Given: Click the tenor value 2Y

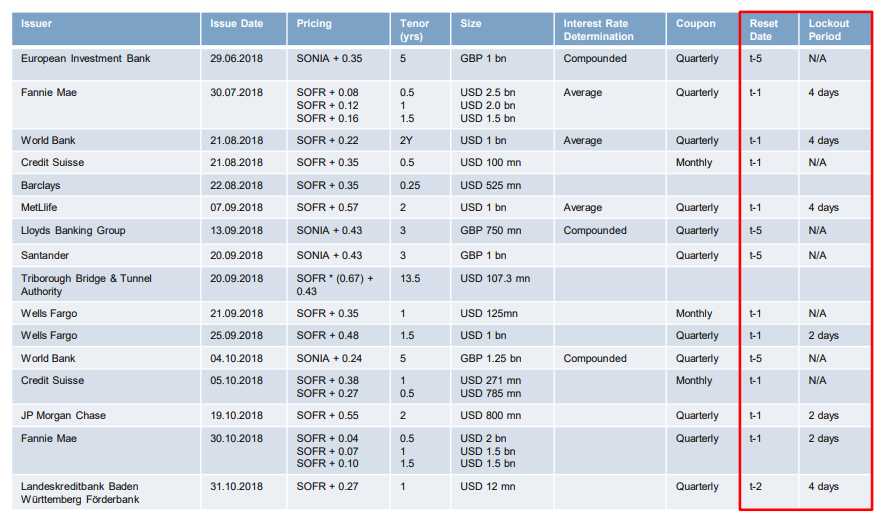Looking at the screenshot, I should pyautogui.click(x=406, y=140).
